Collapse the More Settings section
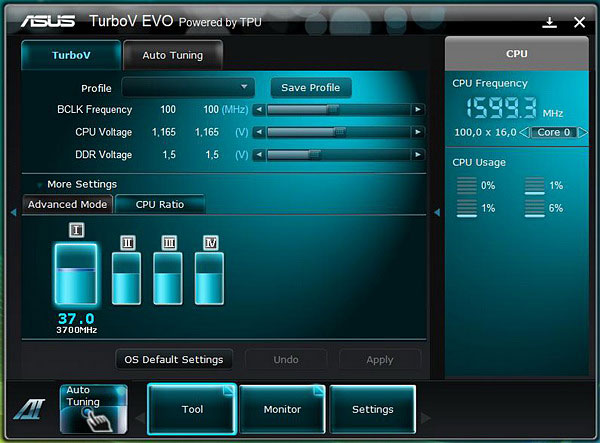The height and width of the screenshot is (443, 600). click(x=39, y=185)
